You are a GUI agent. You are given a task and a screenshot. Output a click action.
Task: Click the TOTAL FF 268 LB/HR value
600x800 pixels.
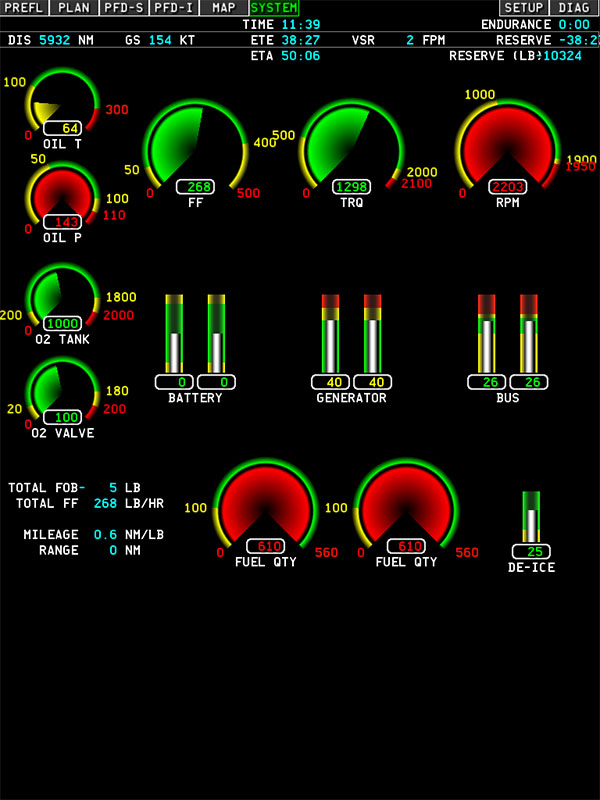click(x=106, y=504)
